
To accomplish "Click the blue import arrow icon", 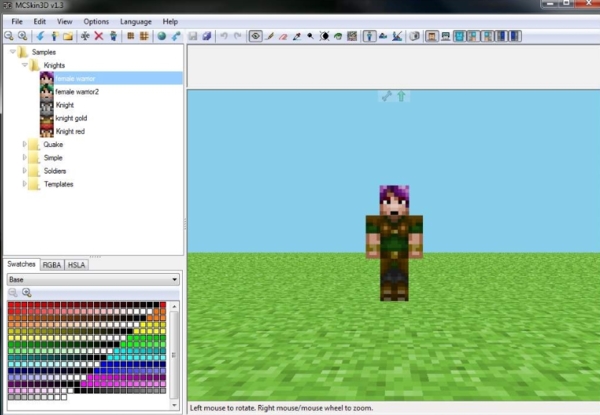I will (40, 36).
